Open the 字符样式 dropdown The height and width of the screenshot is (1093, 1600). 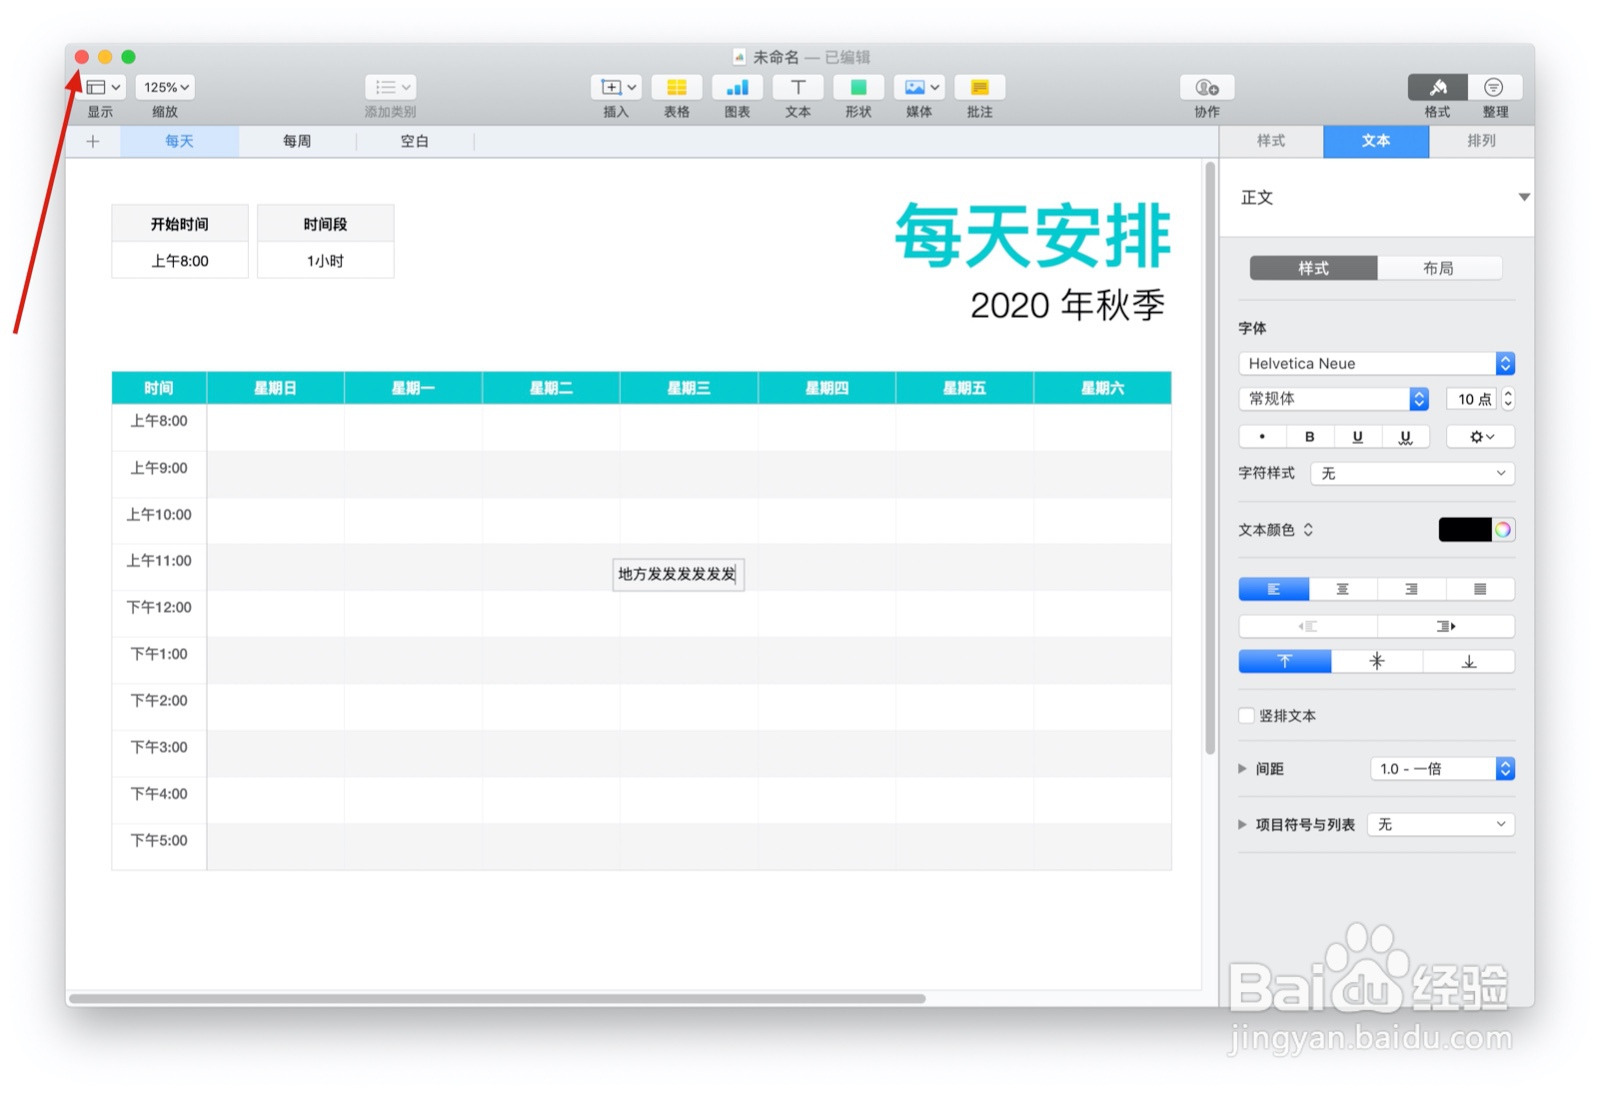1411,473
